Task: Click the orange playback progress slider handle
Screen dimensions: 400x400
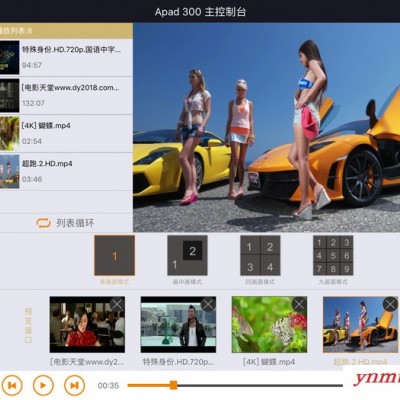Action: point(173,385)
